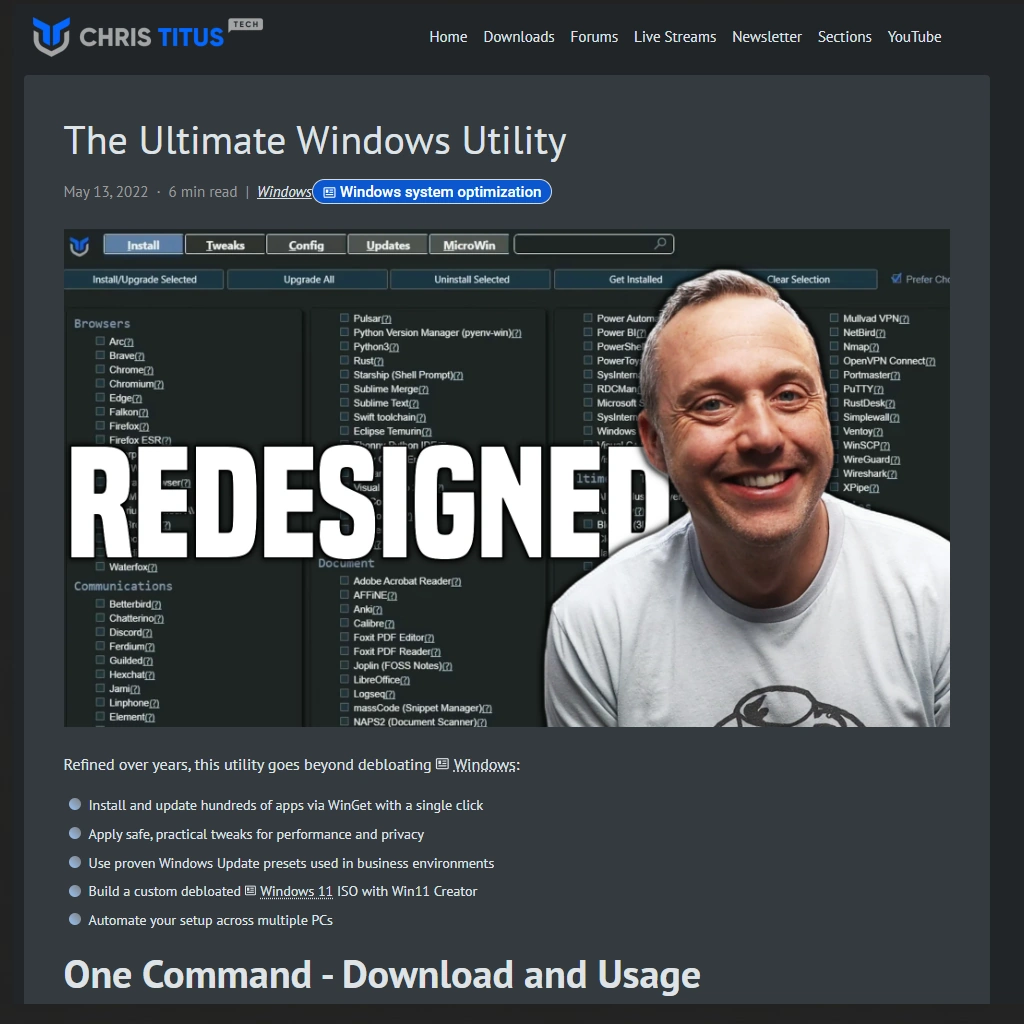
Task: Click the 'Communications' category heading
Action: [x=123, y=586]
